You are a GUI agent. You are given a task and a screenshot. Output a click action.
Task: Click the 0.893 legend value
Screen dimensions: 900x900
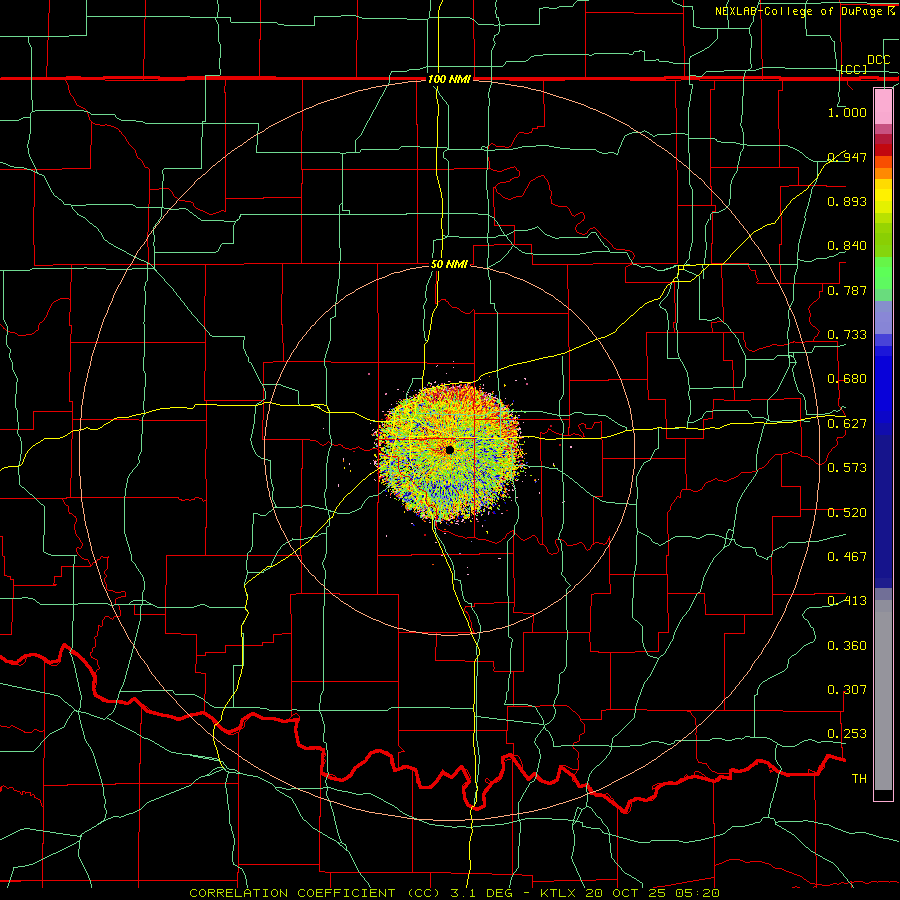(x=847, y=201)
